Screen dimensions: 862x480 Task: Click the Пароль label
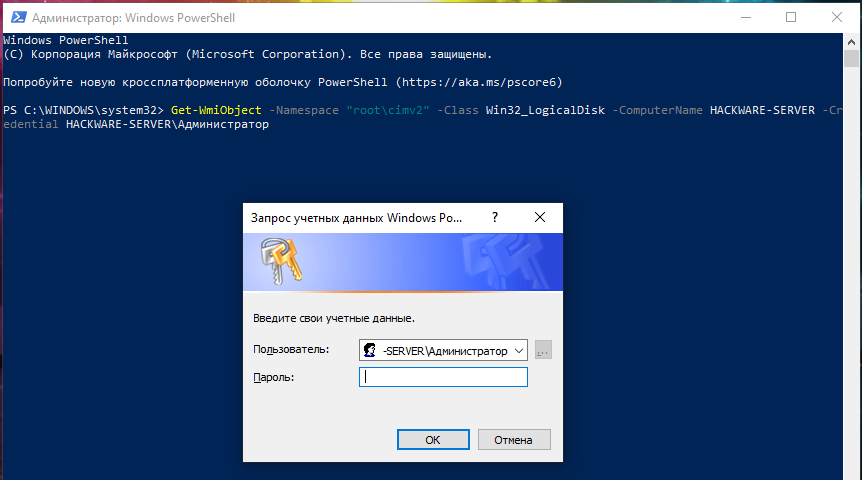[x=275, y=376]
